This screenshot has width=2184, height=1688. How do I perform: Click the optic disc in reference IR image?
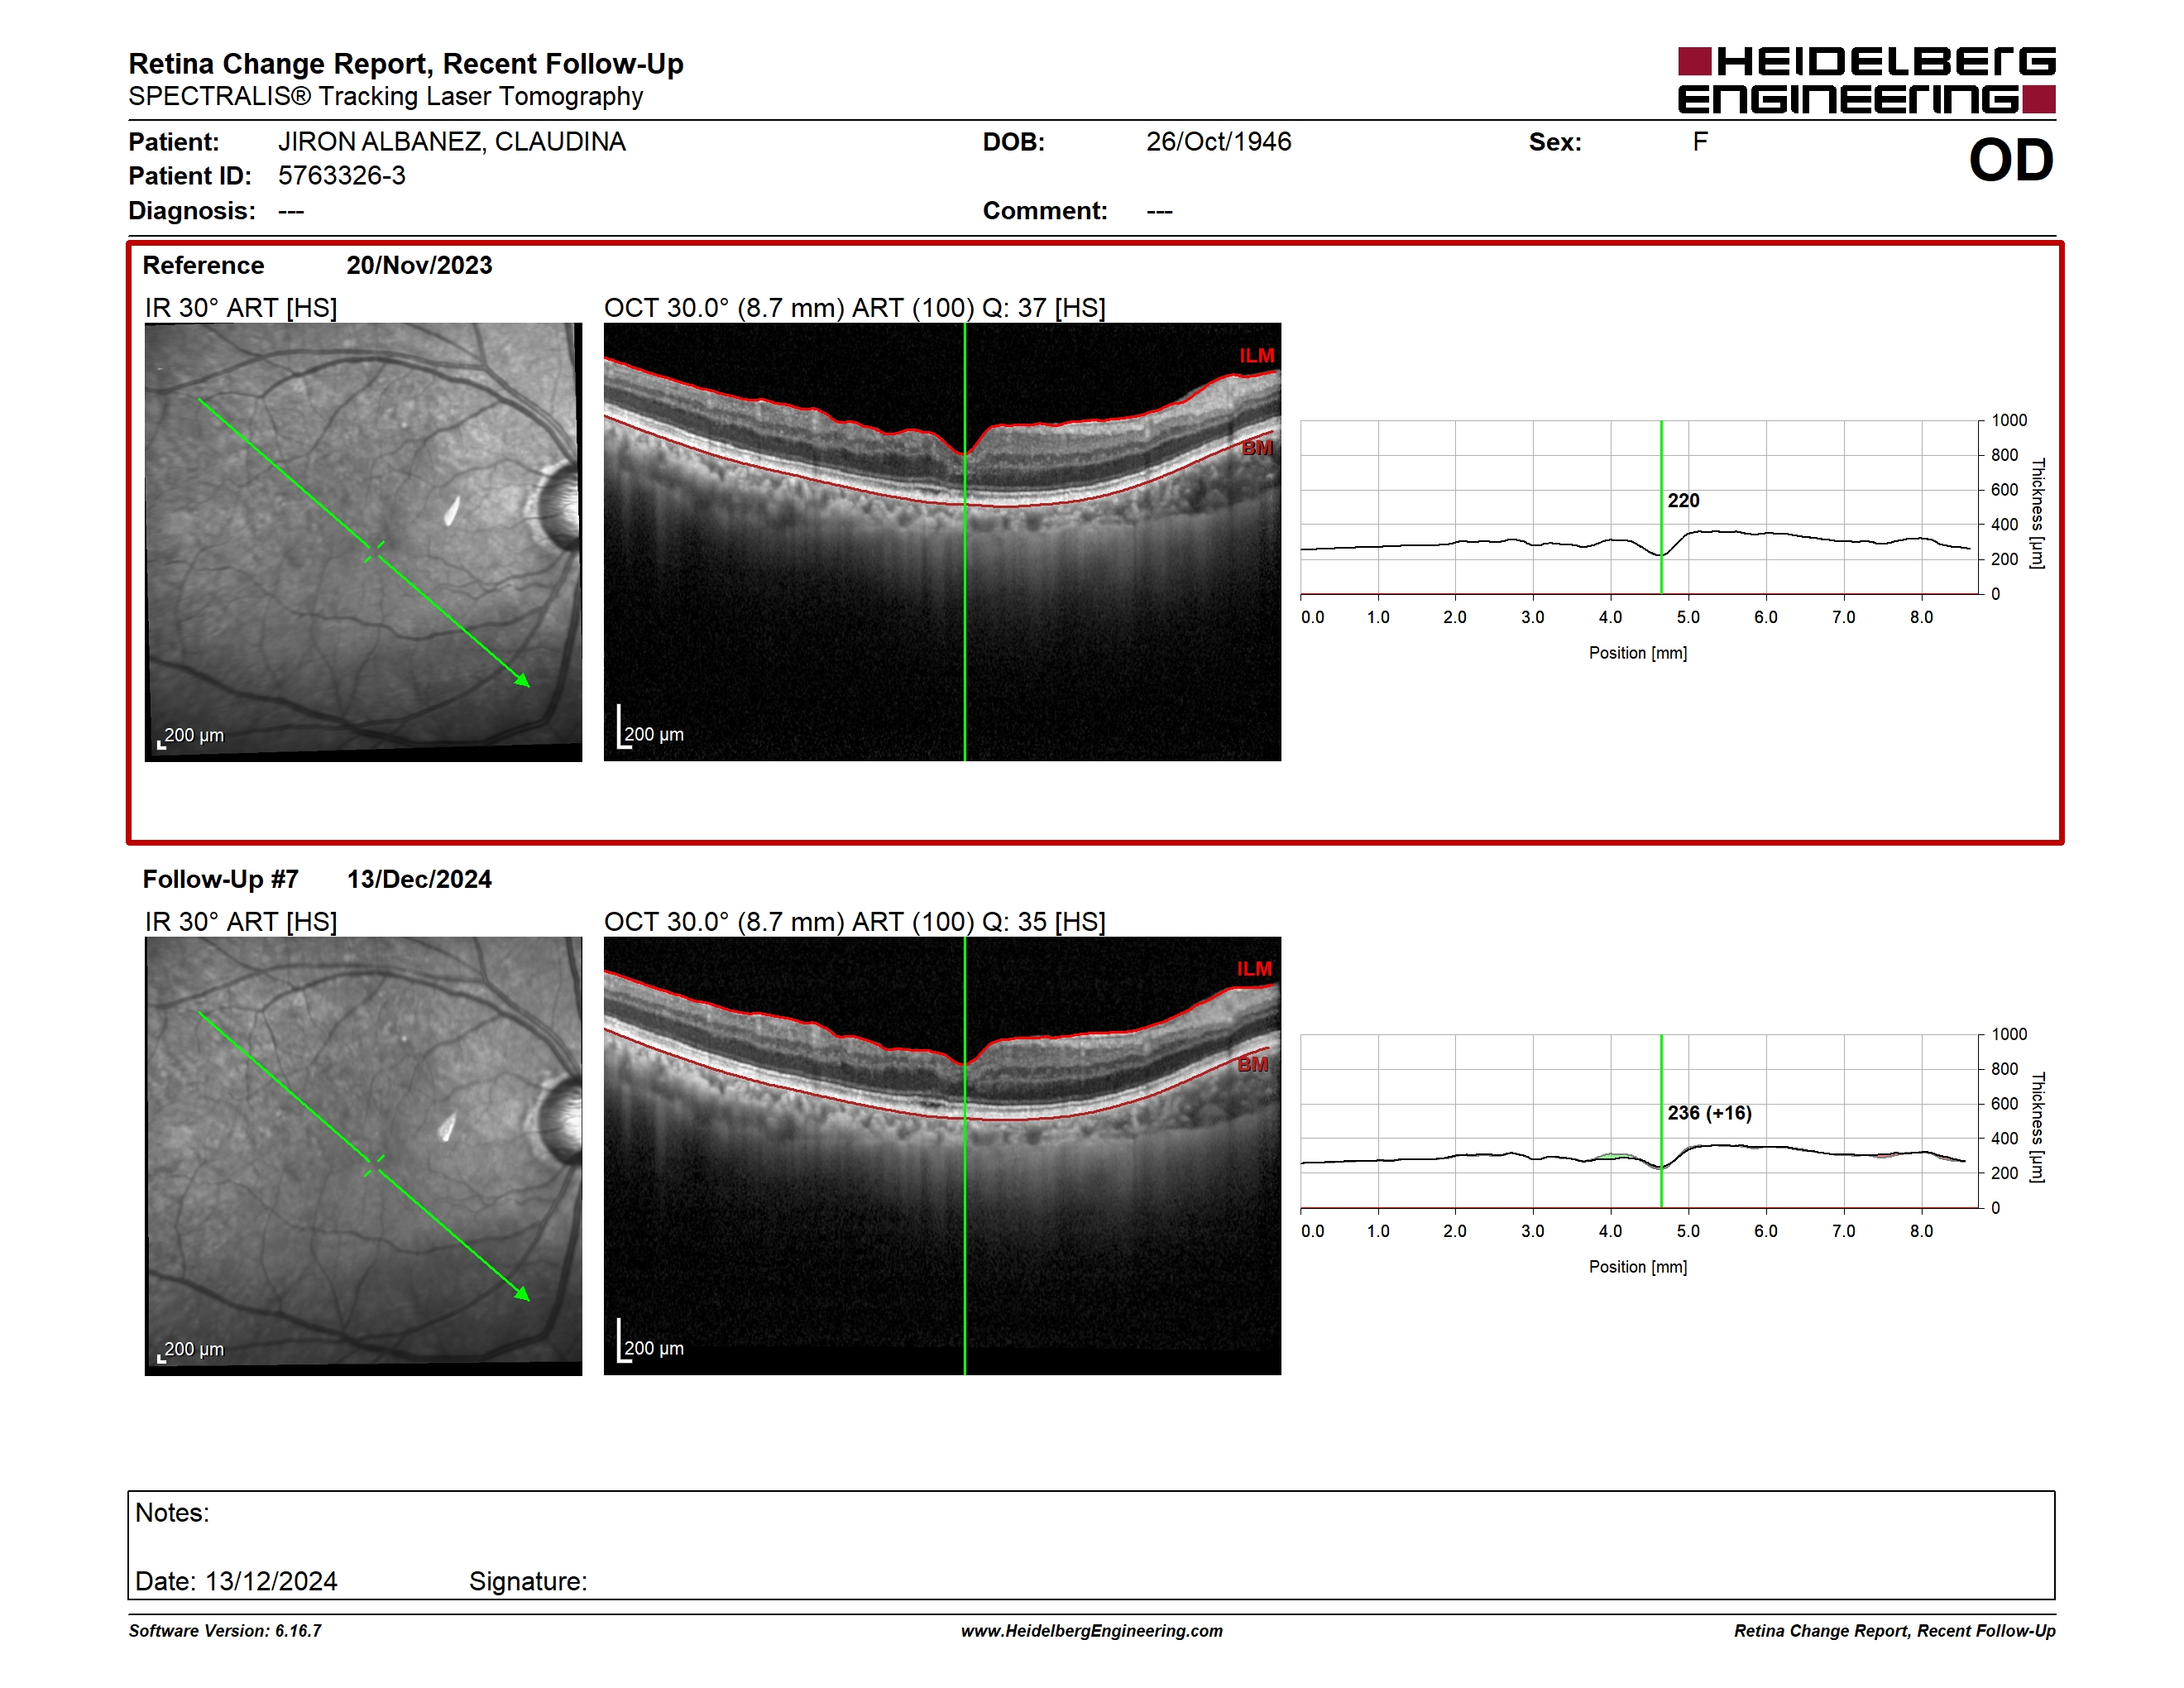[559, 507]
